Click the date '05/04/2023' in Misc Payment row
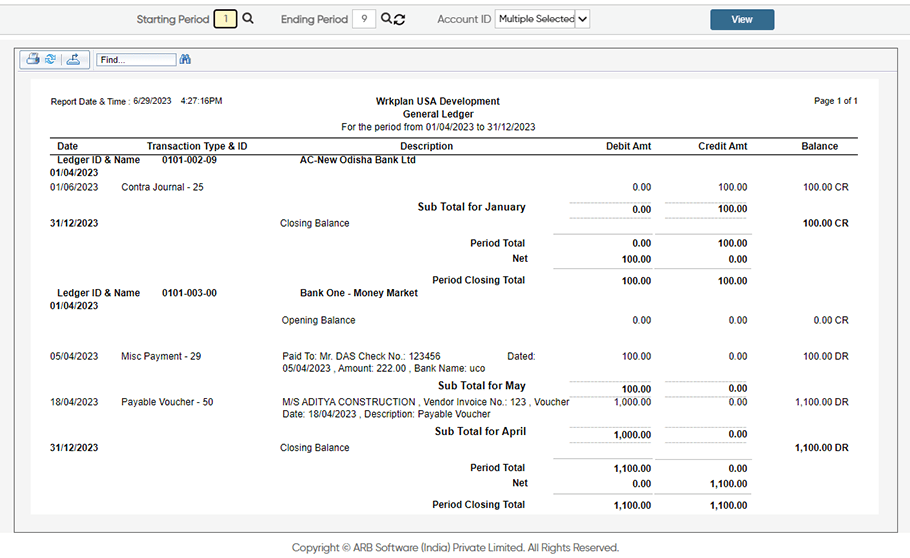Screen dimensions: 910x558 [x=74, y=356]
